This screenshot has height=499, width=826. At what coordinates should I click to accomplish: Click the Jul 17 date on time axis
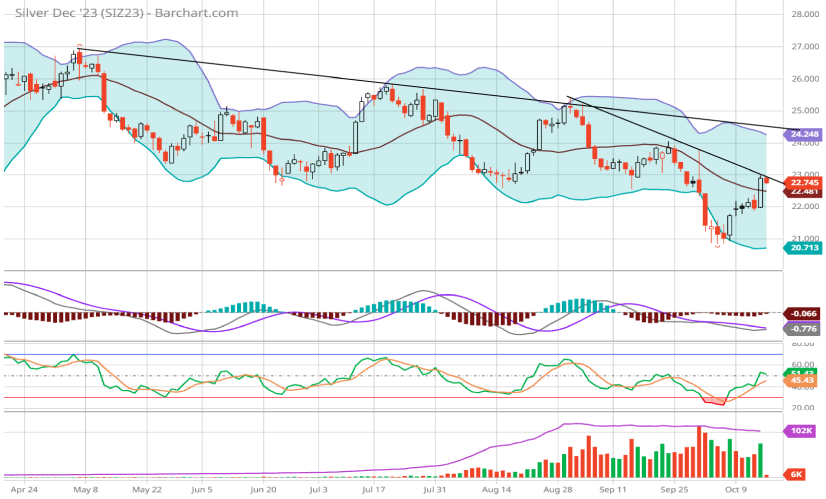(374, 491)
